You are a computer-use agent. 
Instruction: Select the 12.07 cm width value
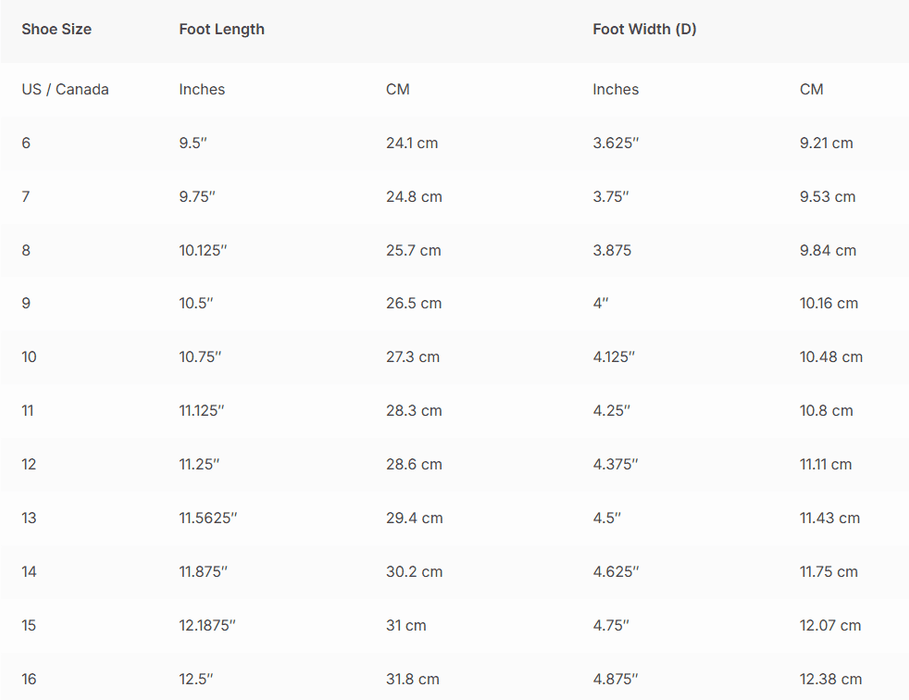829,625
